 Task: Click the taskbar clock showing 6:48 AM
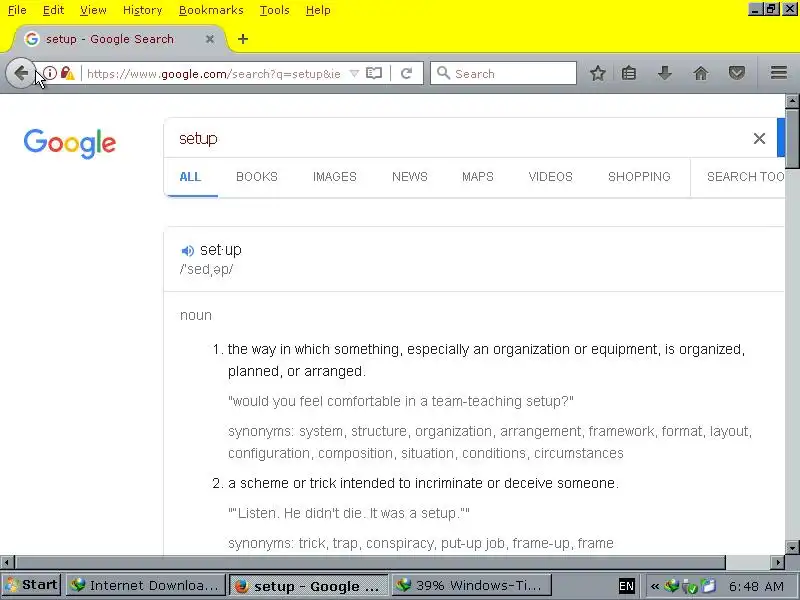coord(756,586)
